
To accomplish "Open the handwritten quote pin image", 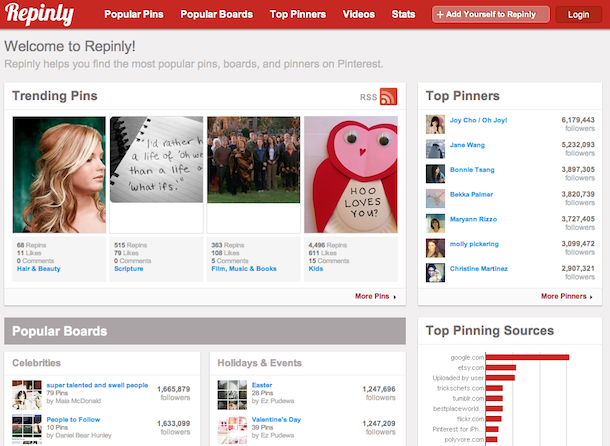I will [x=156, y=160].
